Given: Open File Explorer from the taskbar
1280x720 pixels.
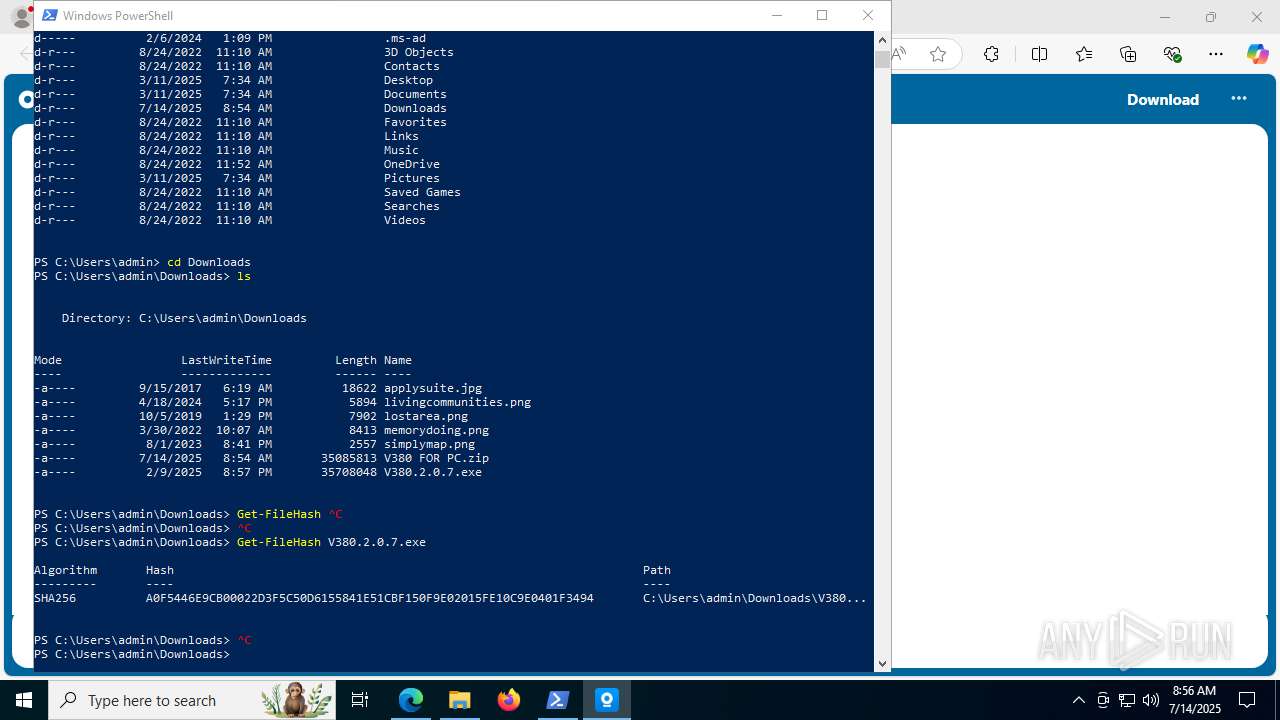Looking at the screenshot, I should point(460,700).
